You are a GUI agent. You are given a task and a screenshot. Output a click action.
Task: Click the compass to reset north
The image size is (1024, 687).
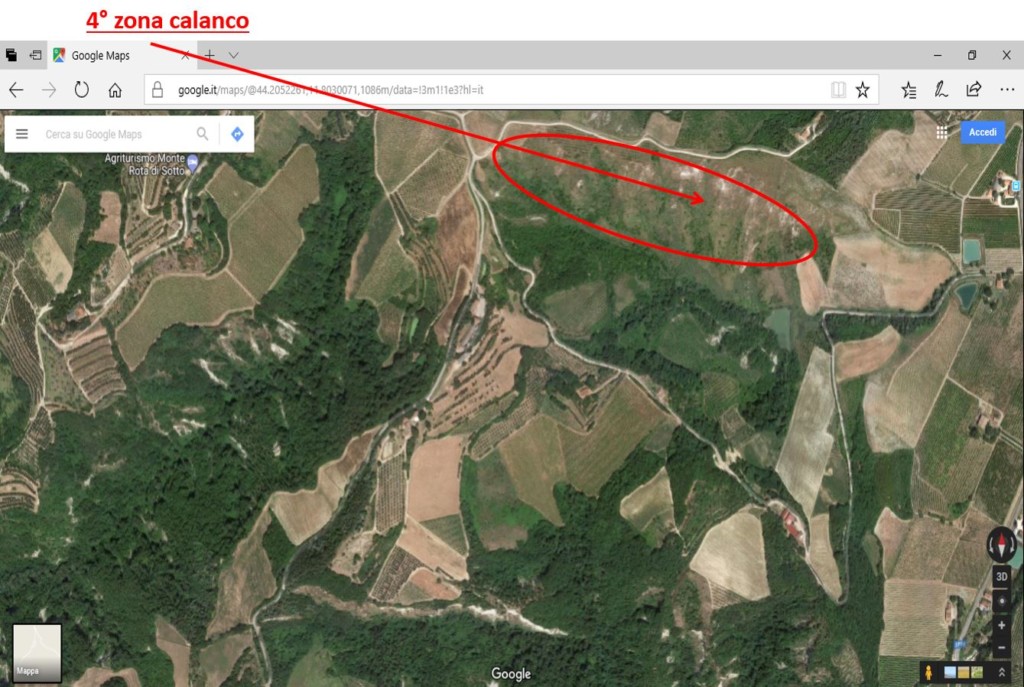click(1000, 544)
